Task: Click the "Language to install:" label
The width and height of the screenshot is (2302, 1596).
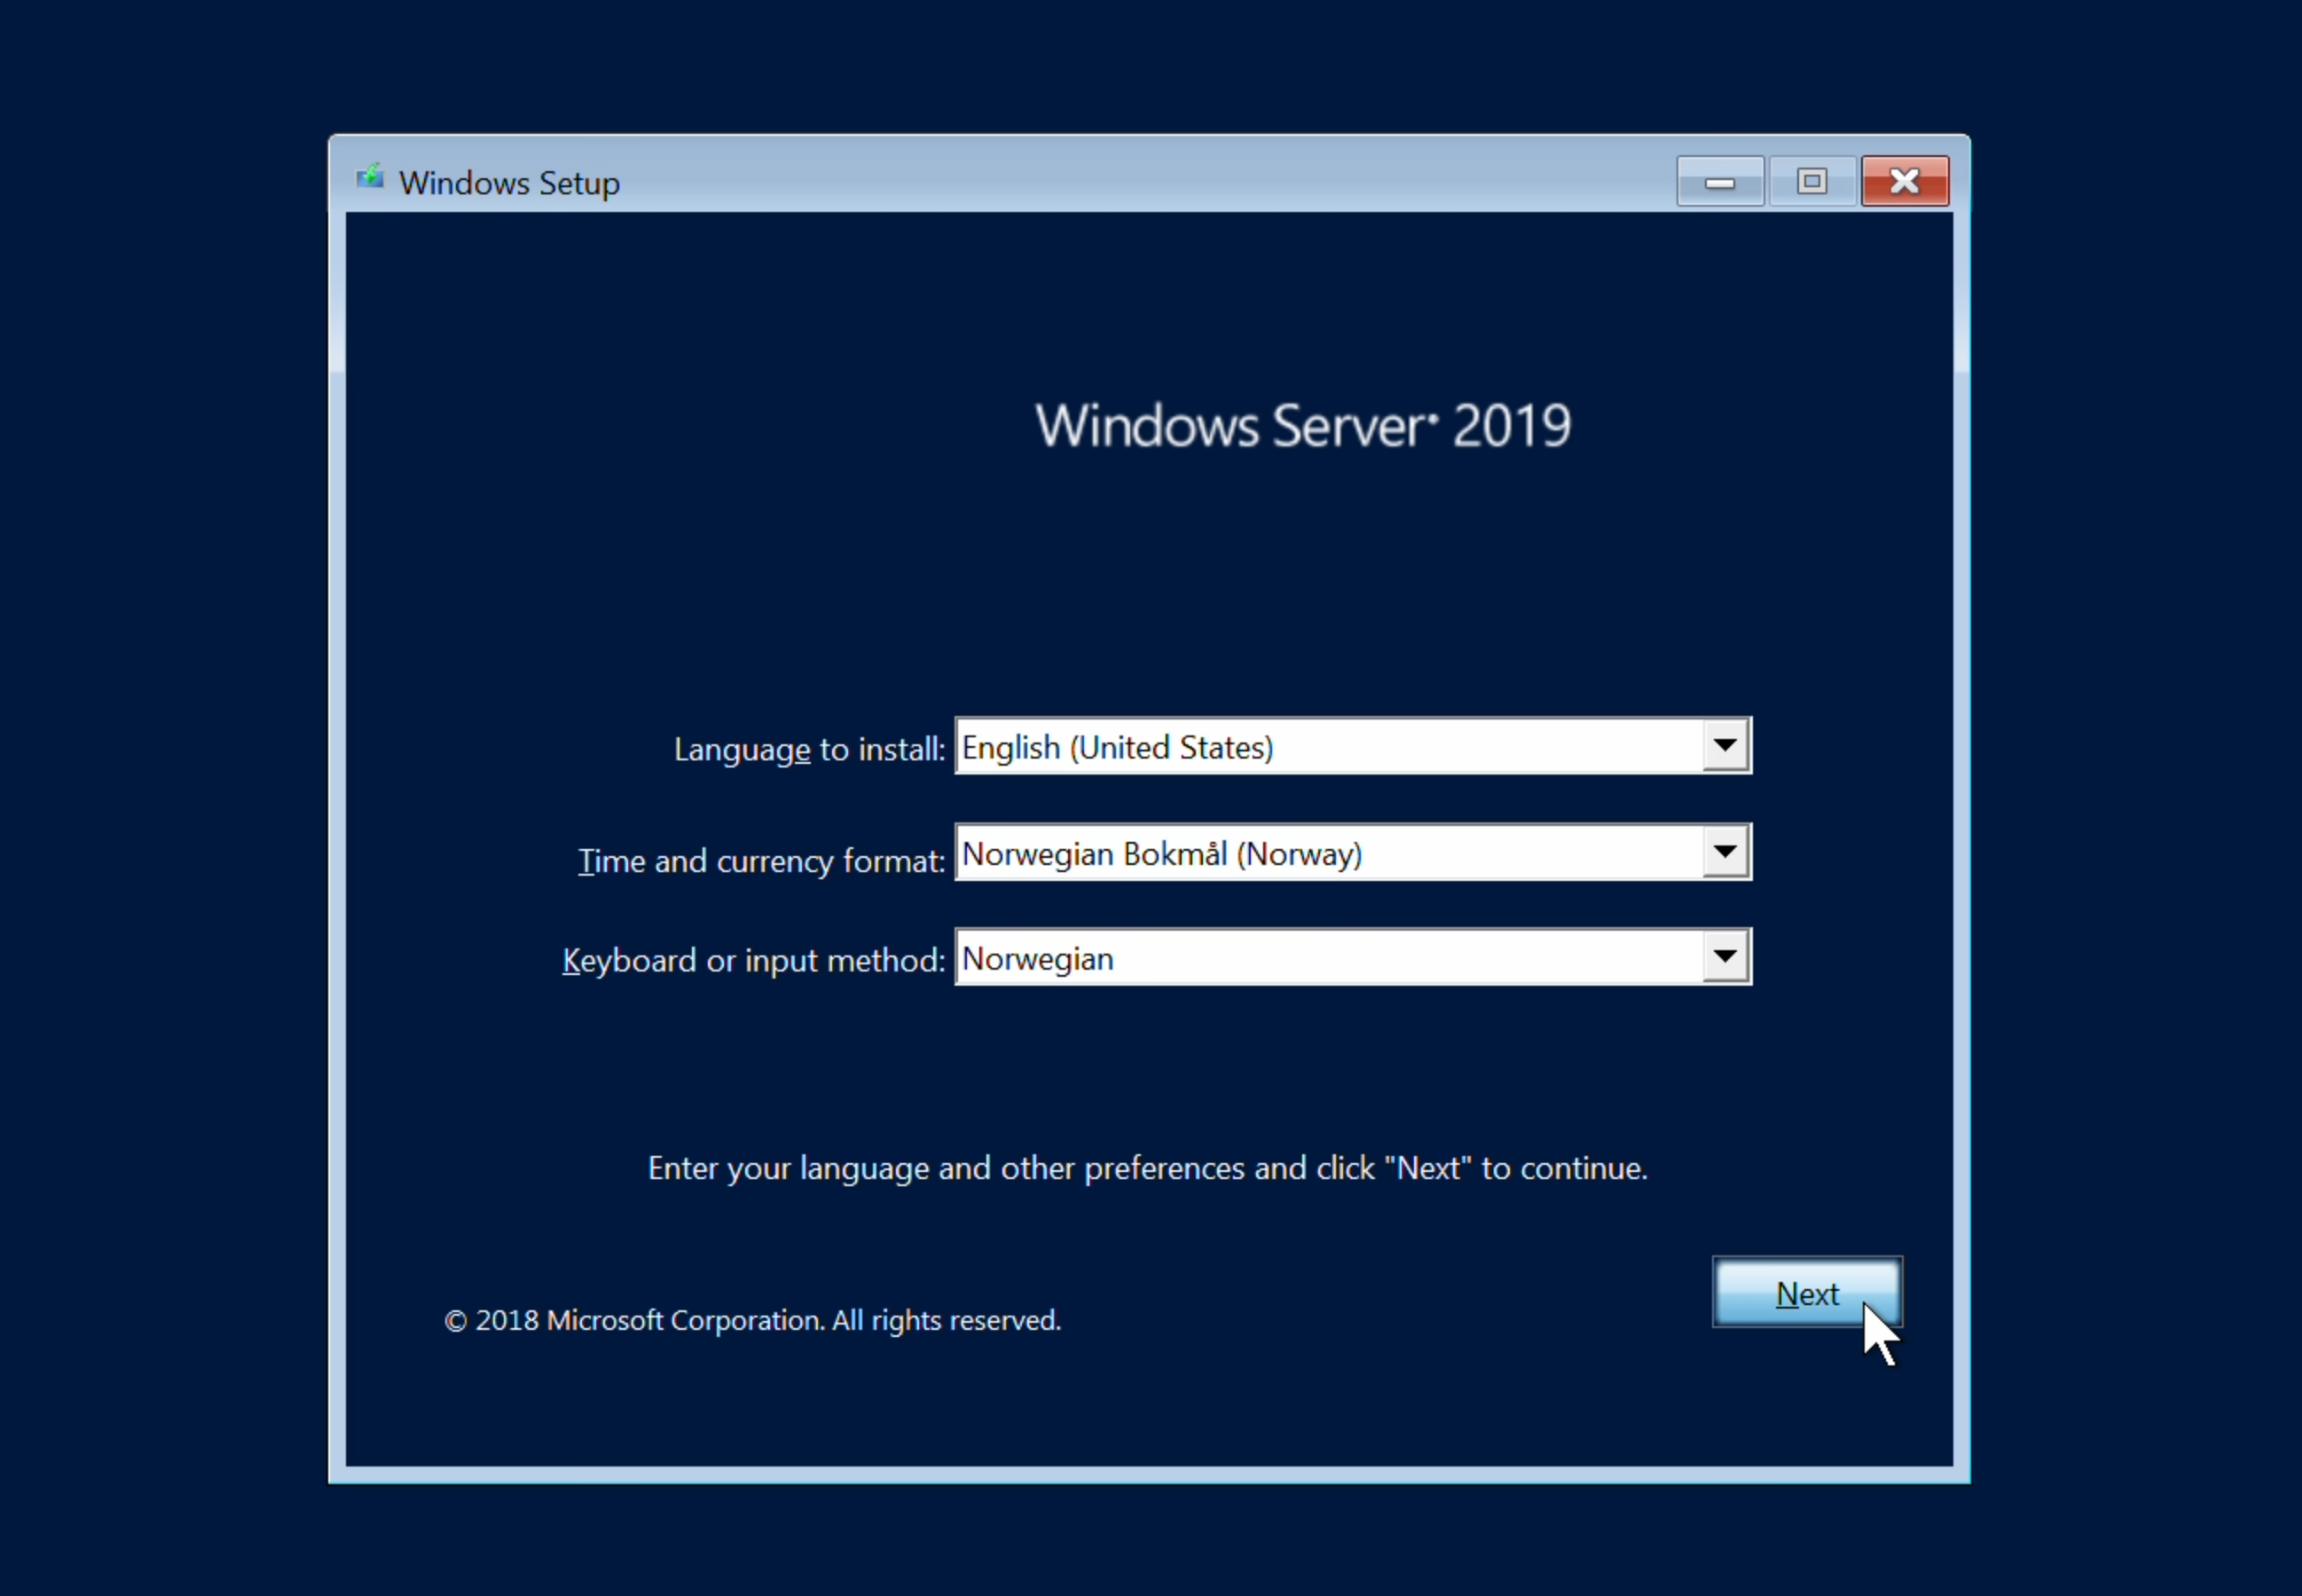Action: 809,750
